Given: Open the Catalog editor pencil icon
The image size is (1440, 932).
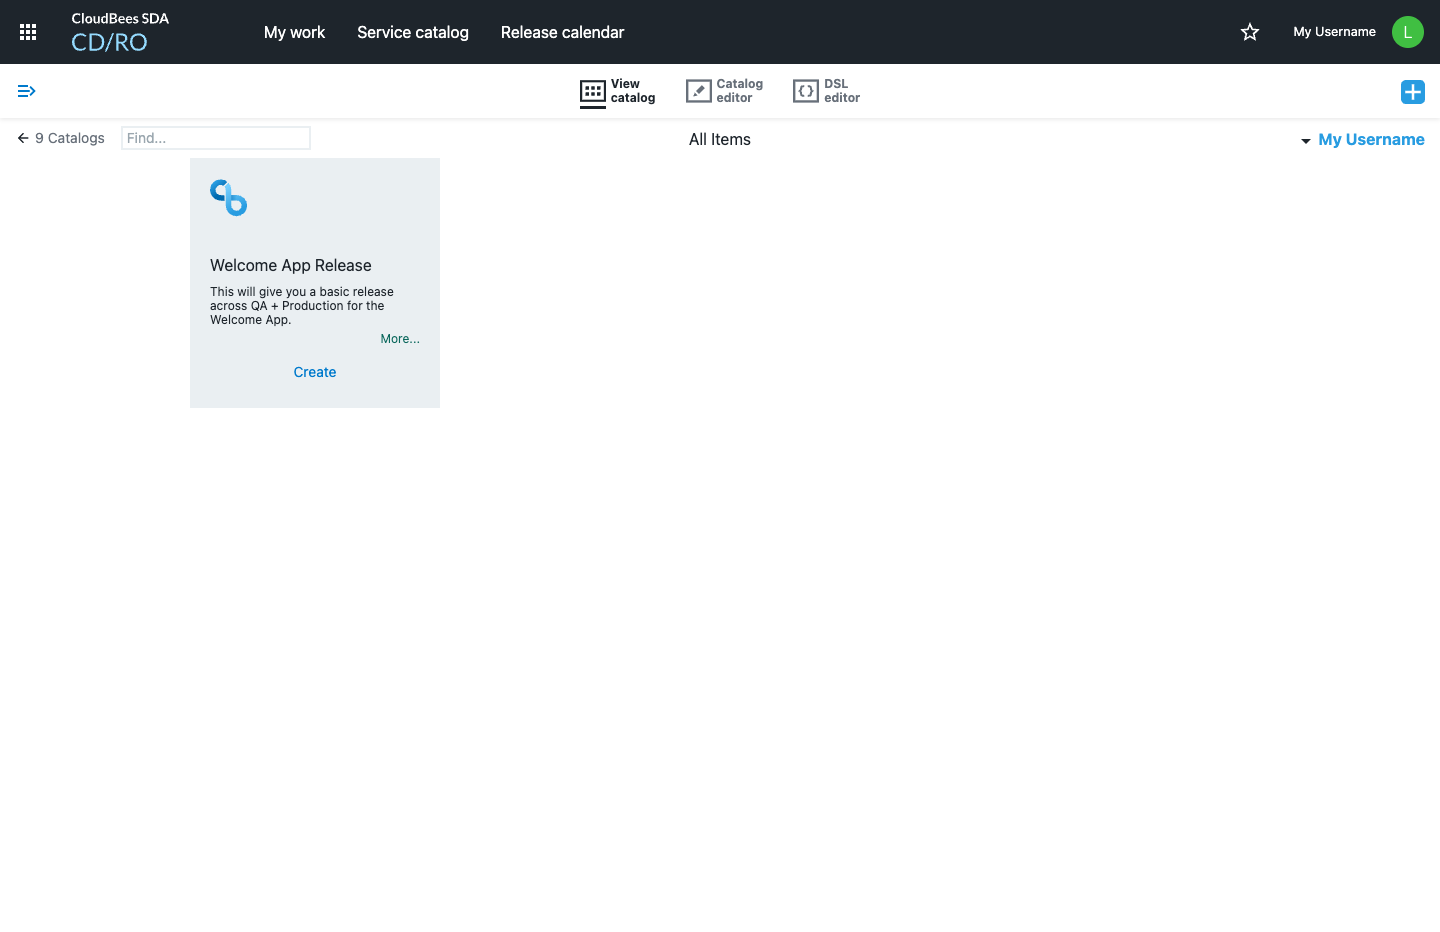Looking at the screenshot, I should [x=699, y=91].
